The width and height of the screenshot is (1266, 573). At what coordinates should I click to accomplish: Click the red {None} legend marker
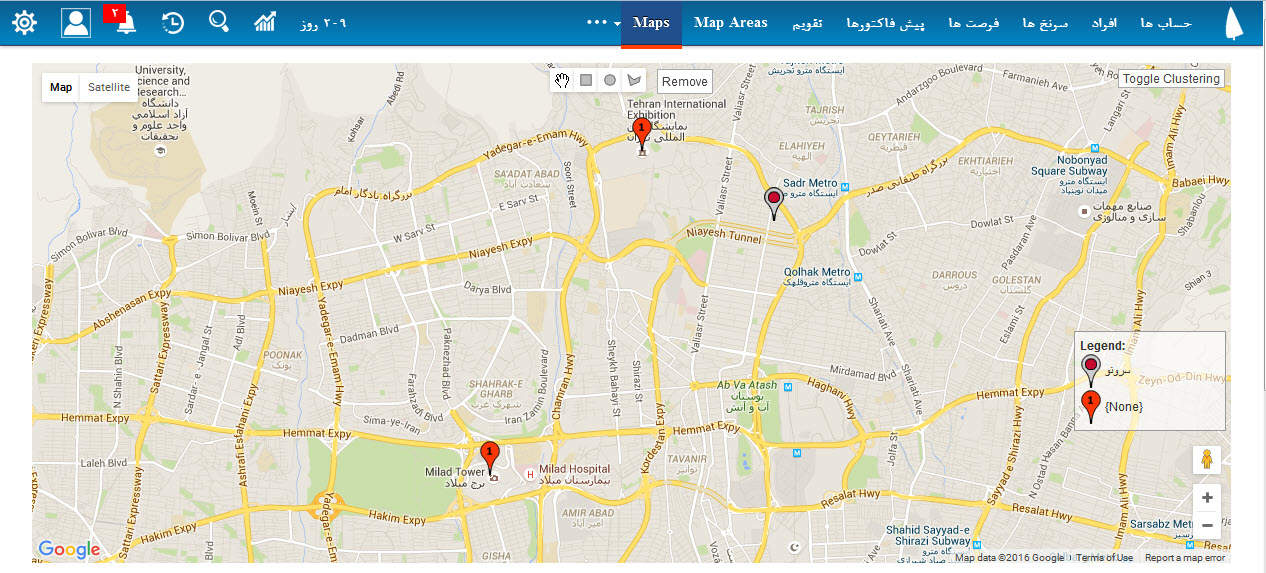click(1091, 406)
